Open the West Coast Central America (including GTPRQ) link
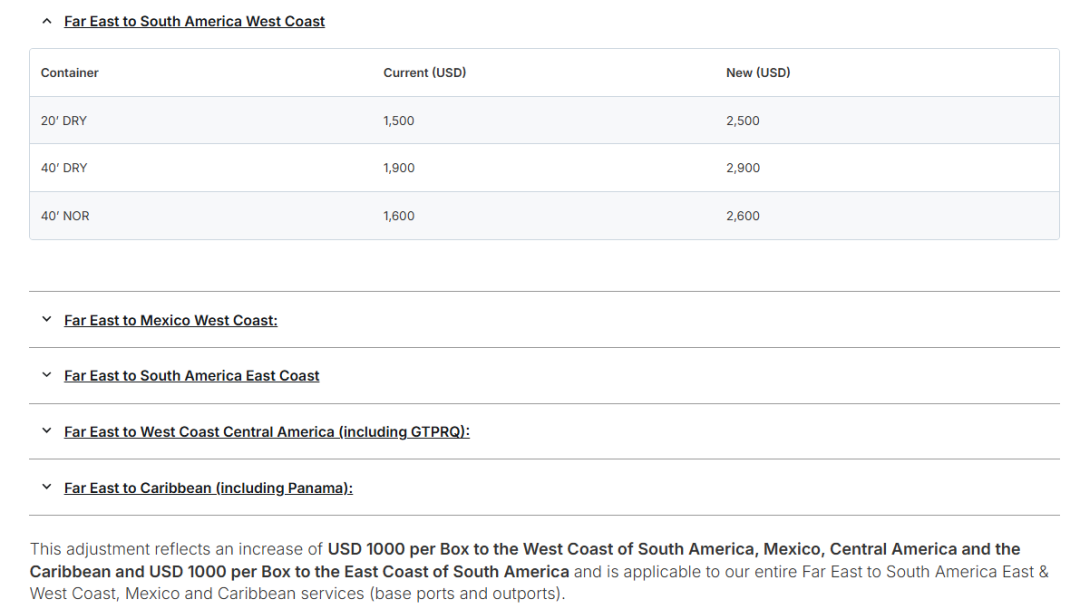The image size is (1080, 609). click(x=267, y=432)
